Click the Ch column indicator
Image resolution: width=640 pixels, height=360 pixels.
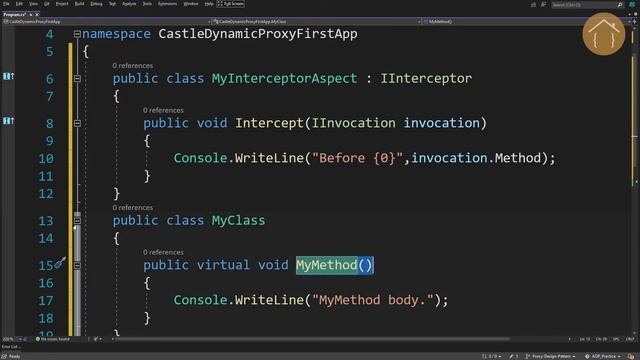click(x=601, y=339)
